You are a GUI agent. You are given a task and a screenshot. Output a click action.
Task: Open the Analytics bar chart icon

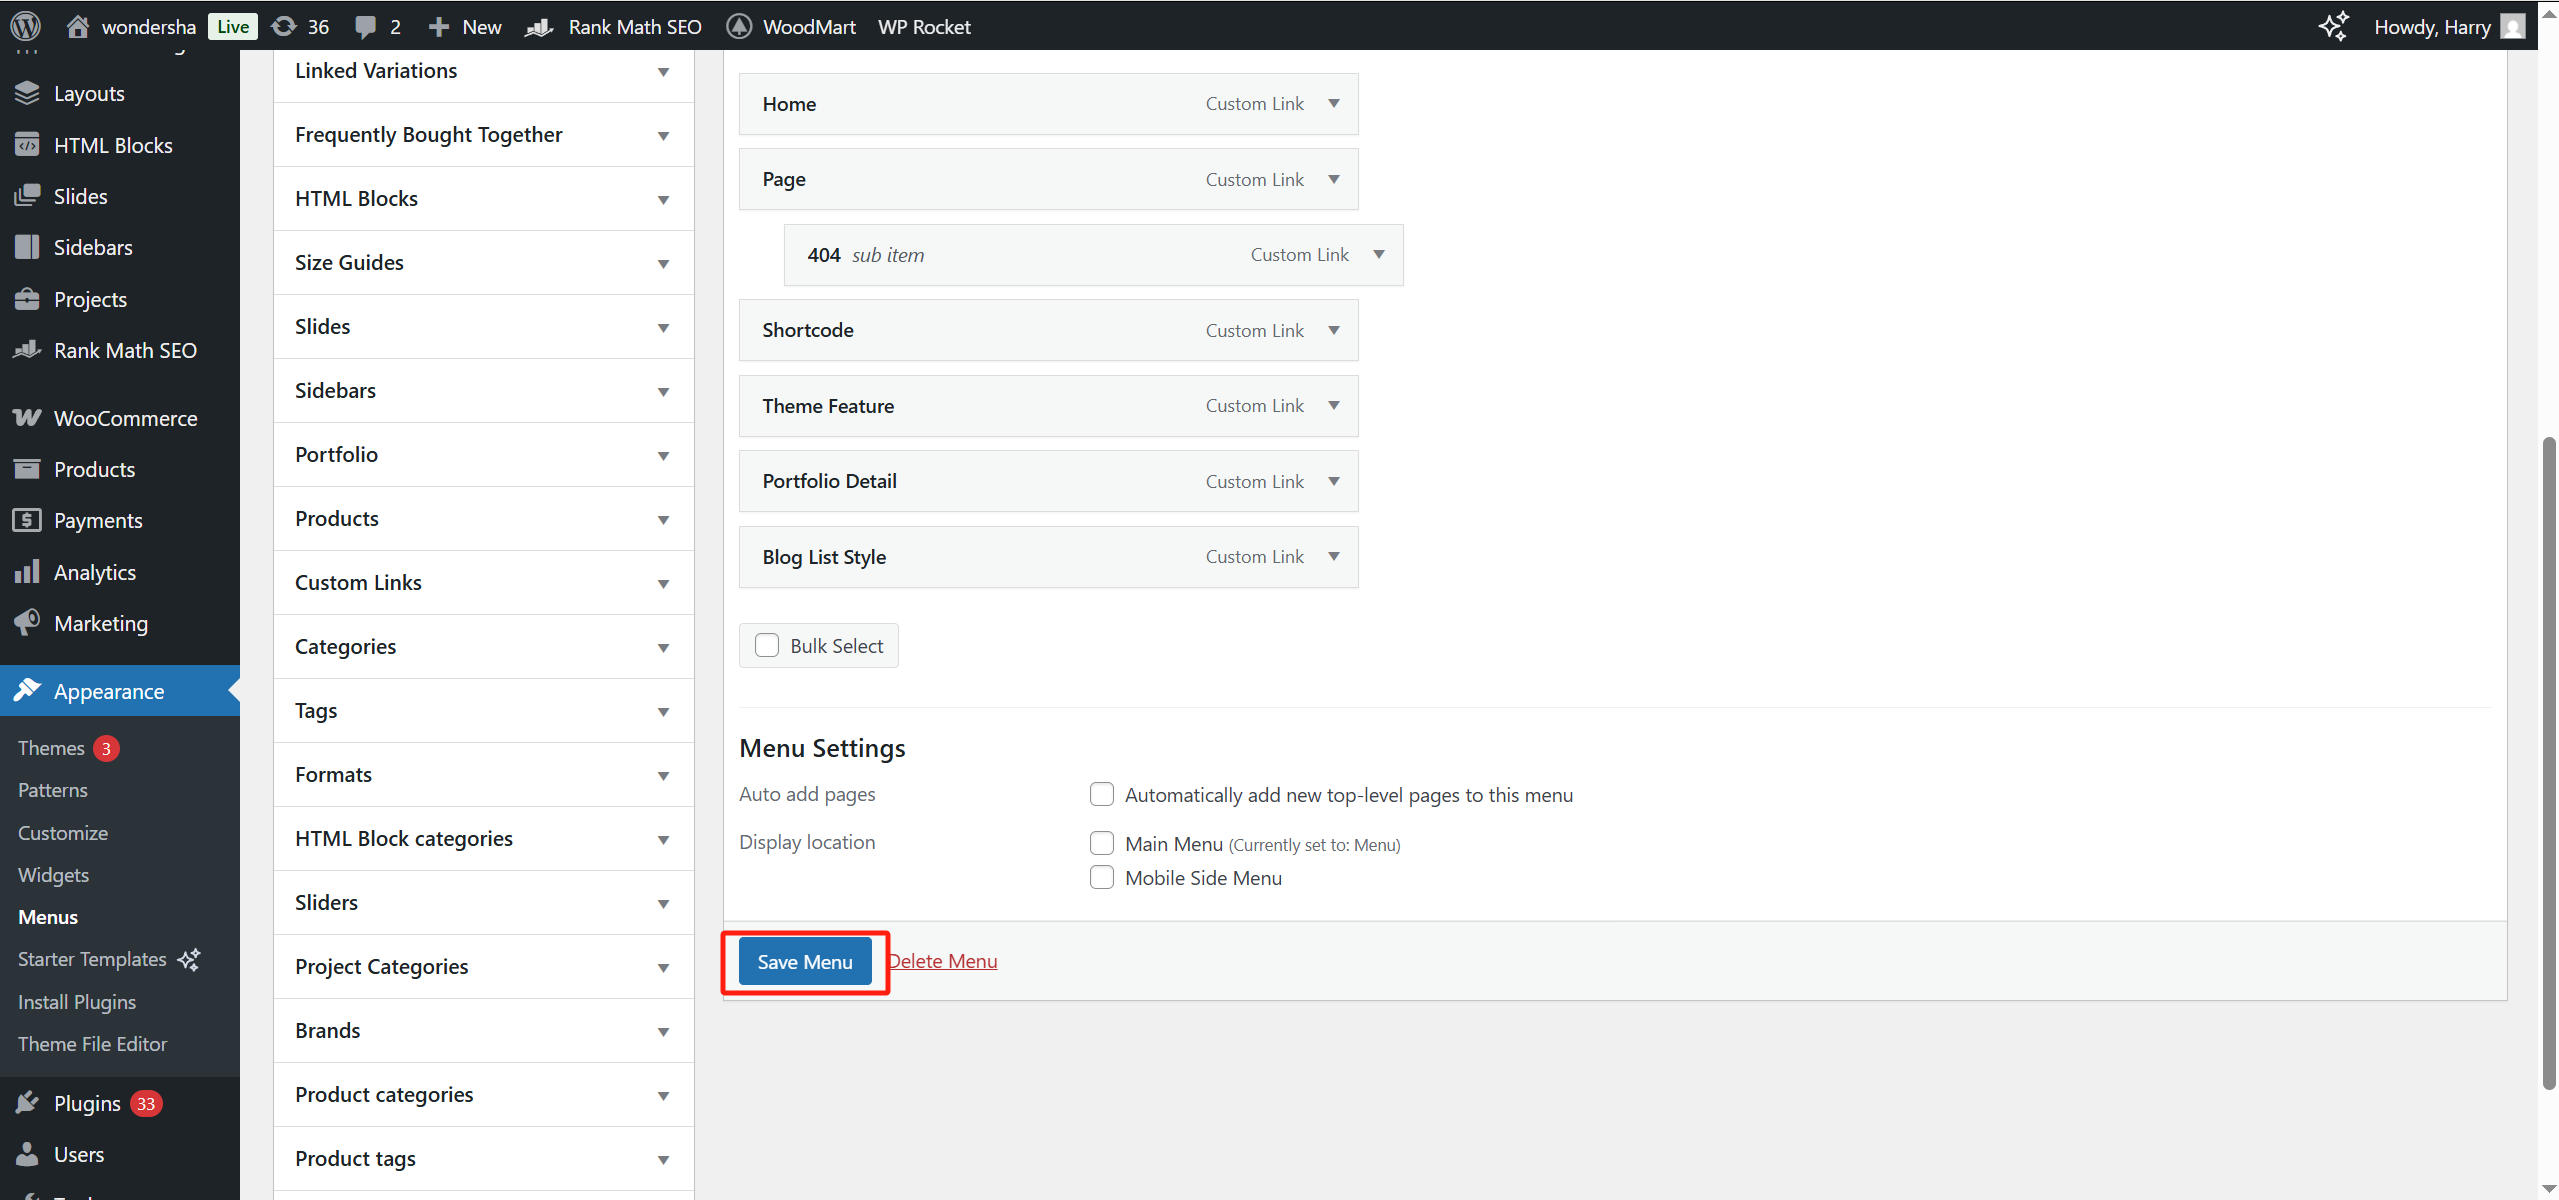tap(27, 572)
